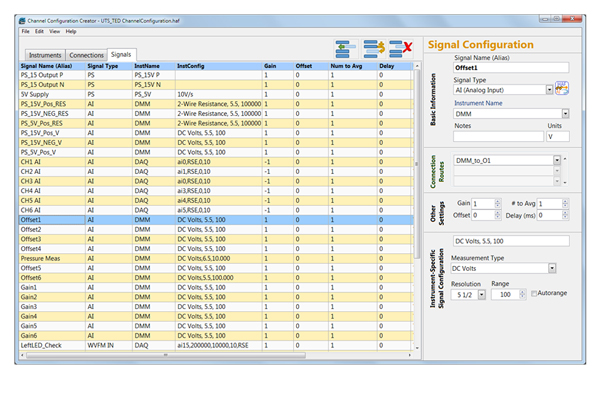Open the File menu

tap(26, 31)
